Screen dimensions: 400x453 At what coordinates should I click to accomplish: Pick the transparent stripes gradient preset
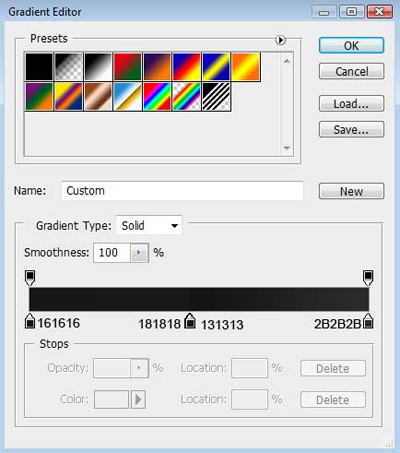[216, 97]
